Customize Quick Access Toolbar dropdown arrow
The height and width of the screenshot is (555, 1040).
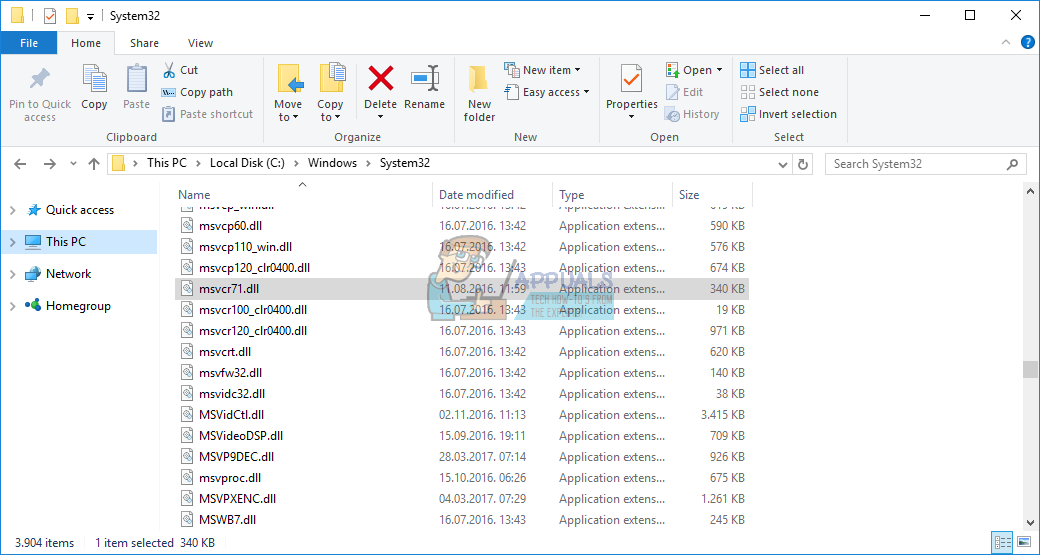[90, 16]
